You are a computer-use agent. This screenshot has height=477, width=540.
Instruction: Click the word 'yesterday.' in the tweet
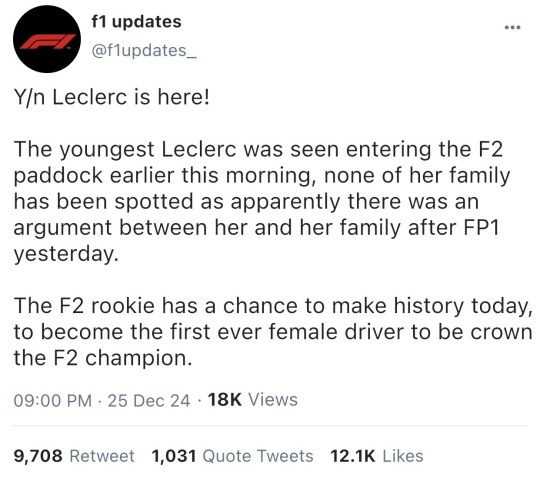[x=66, y=255]
